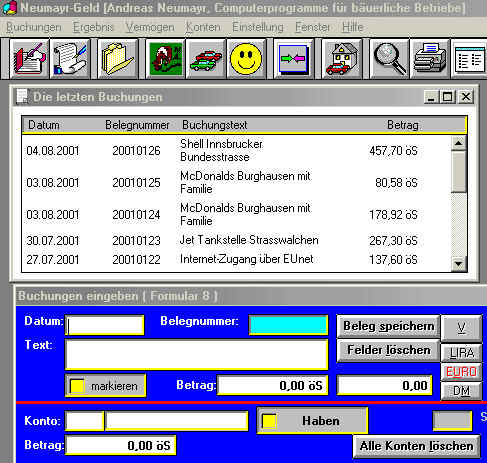Screen dimensions: 487x463
Task: Open the Buchungen menu
Action: point(34,27)
